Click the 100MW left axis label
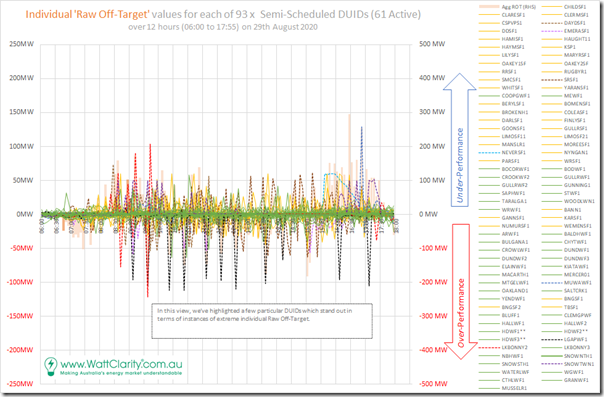The width and height of the screenshot is (604, 397). pyautogui.click(x=22, y=146)
